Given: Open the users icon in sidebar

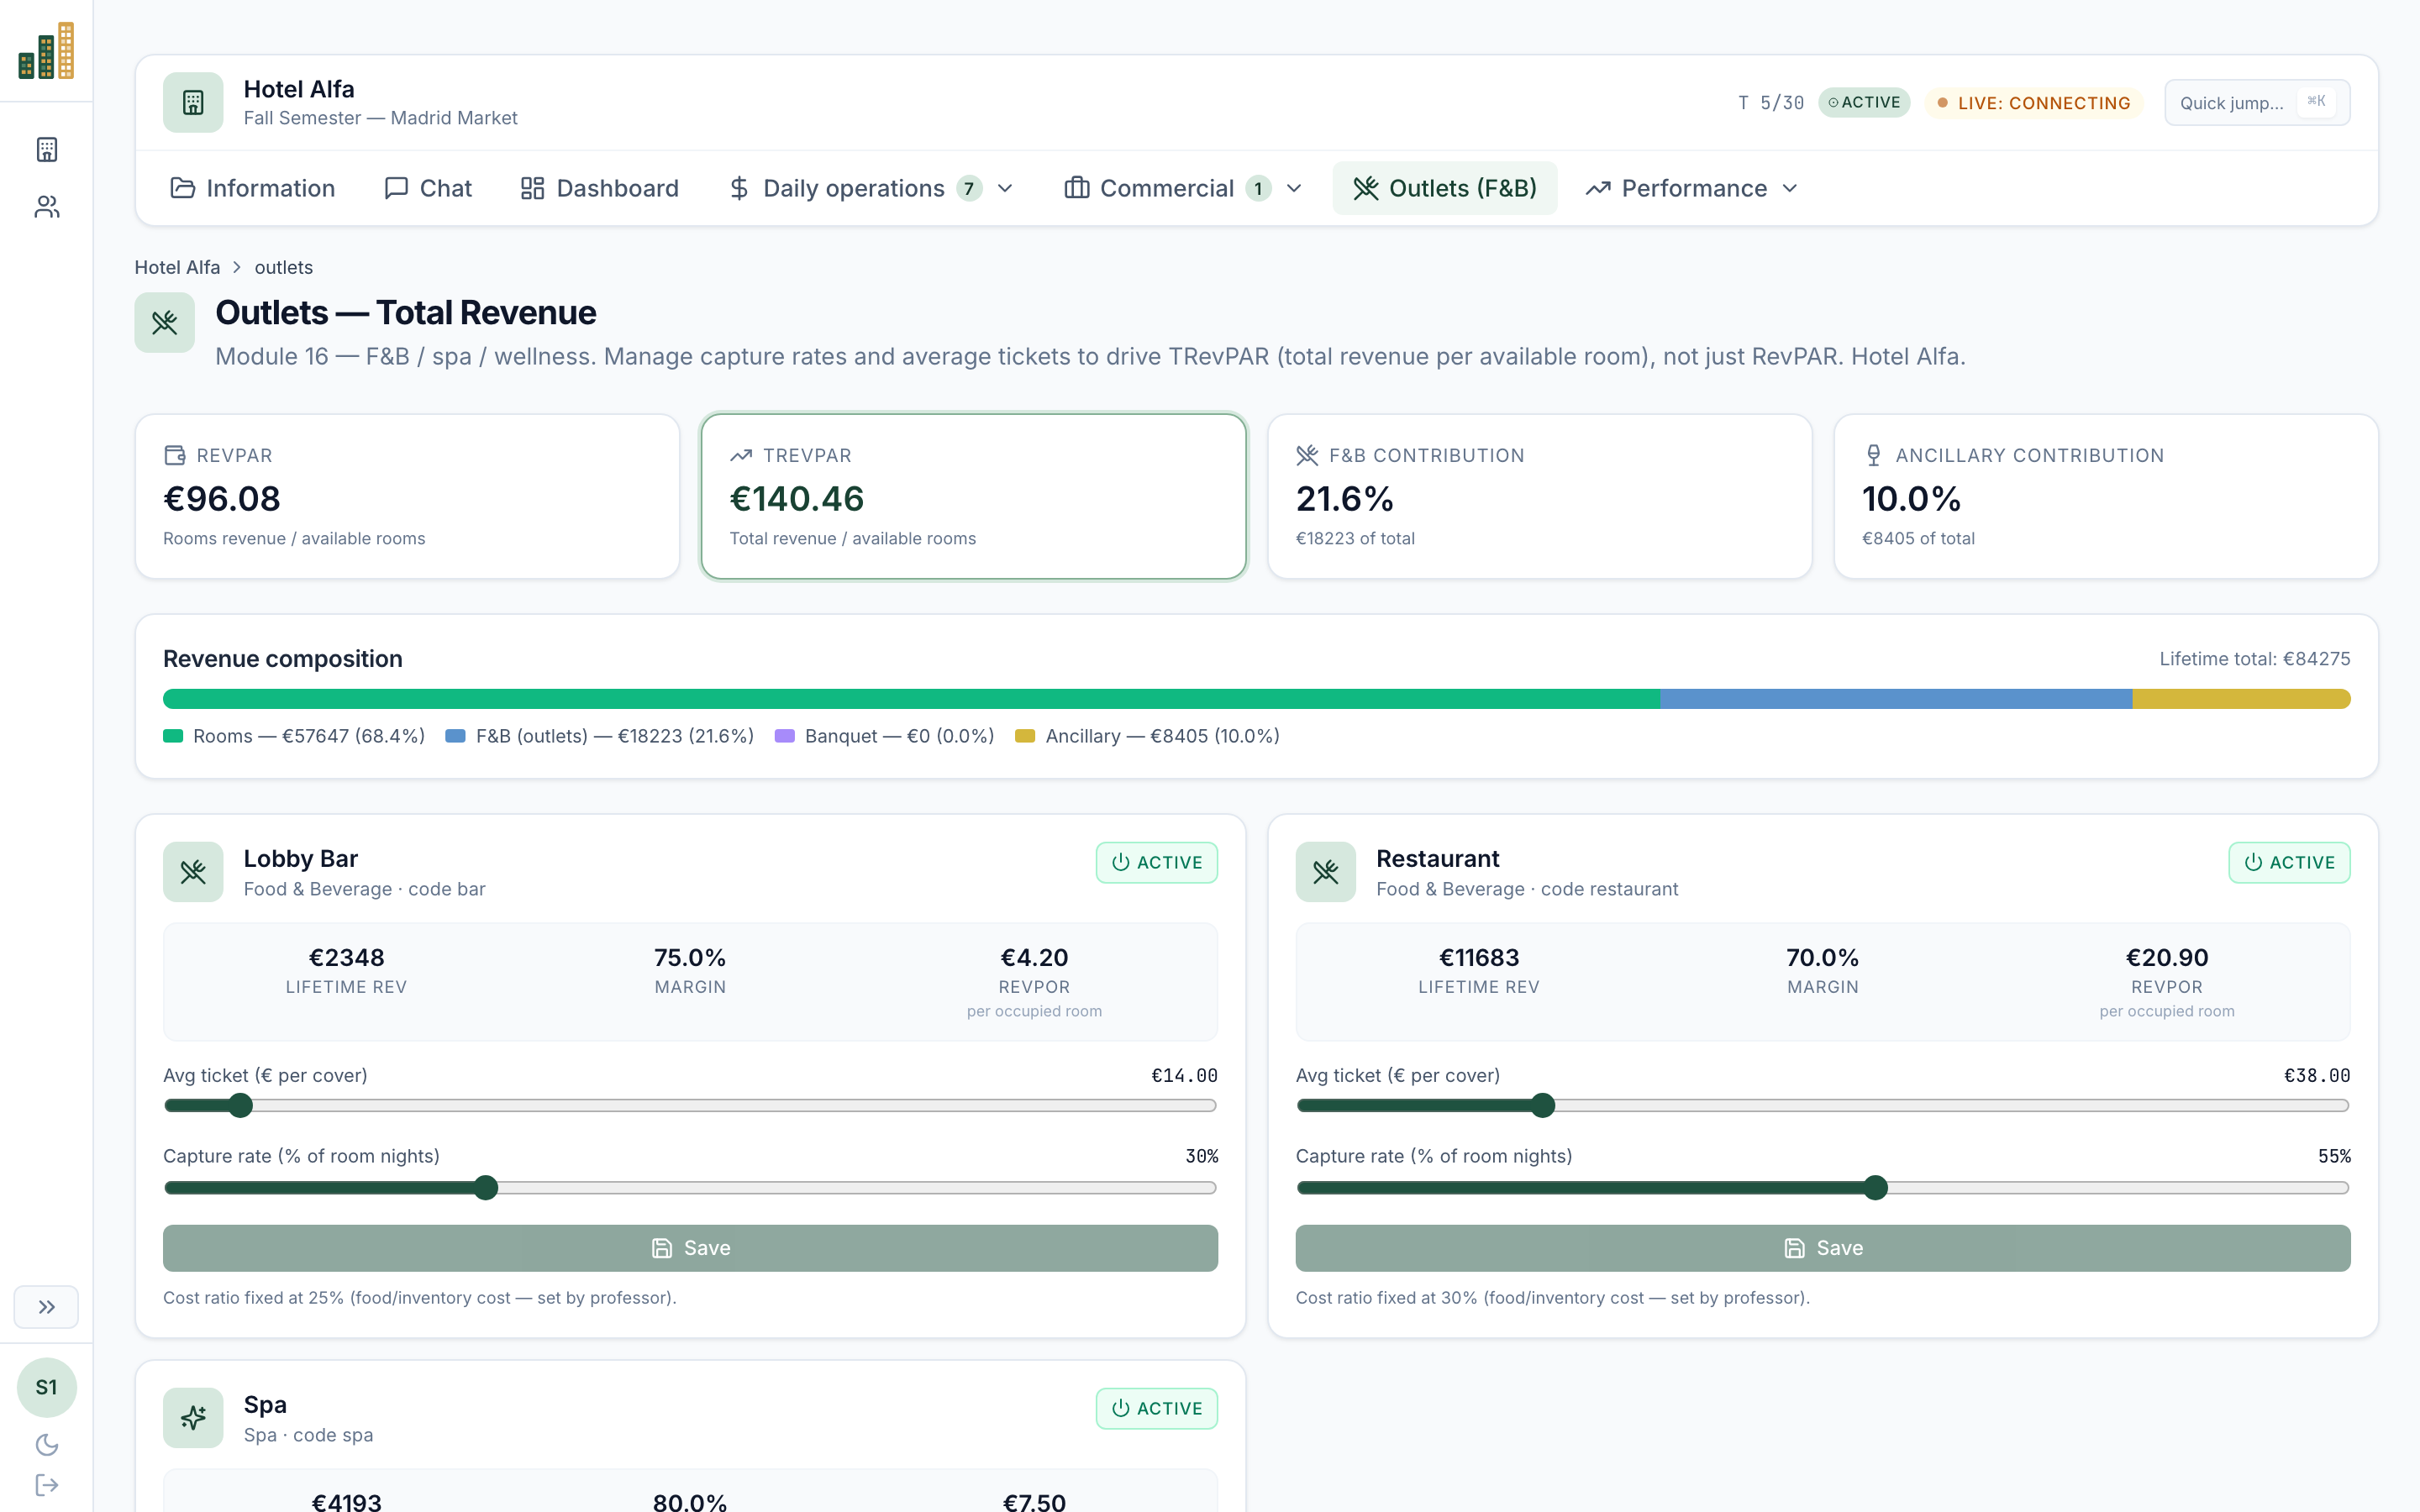Looking at the screenshot, I should [47, 207].
